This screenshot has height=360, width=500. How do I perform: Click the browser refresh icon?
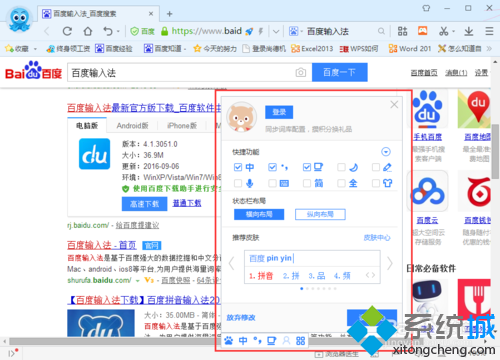tap(67, 31)
